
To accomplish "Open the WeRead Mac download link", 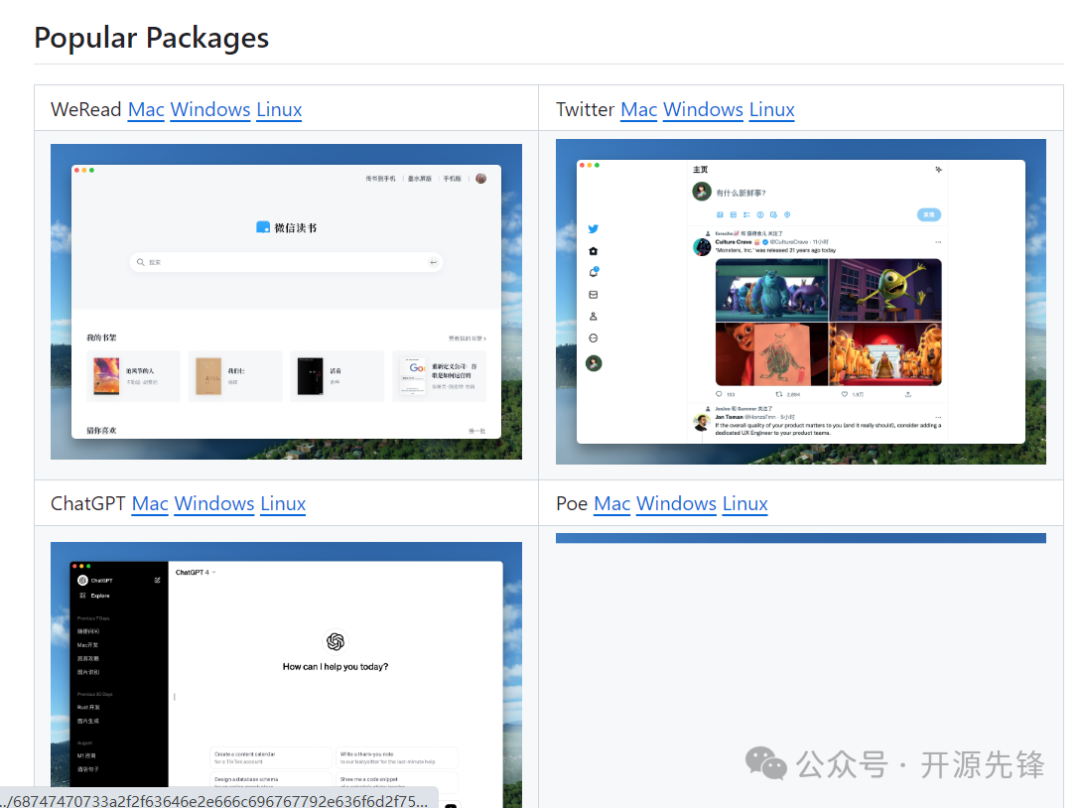I will click(x=146, y=109).
